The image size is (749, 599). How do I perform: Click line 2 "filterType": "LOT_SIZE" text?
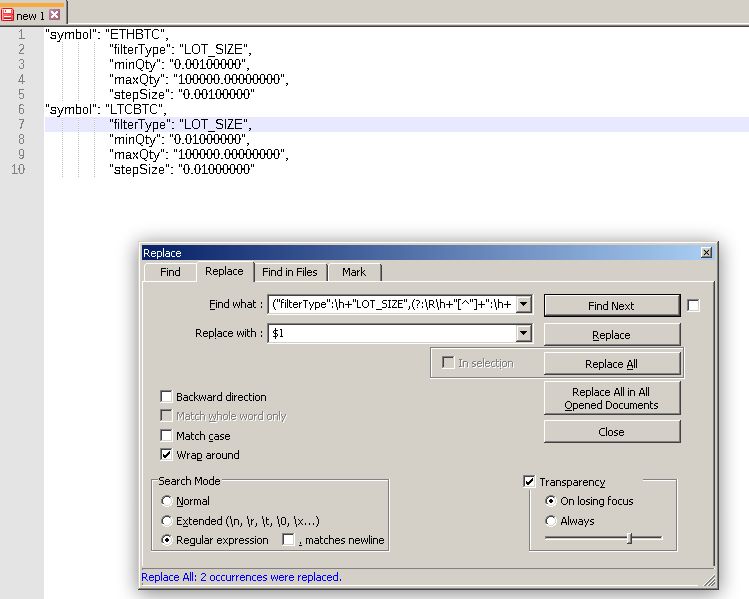click(180, 50)
